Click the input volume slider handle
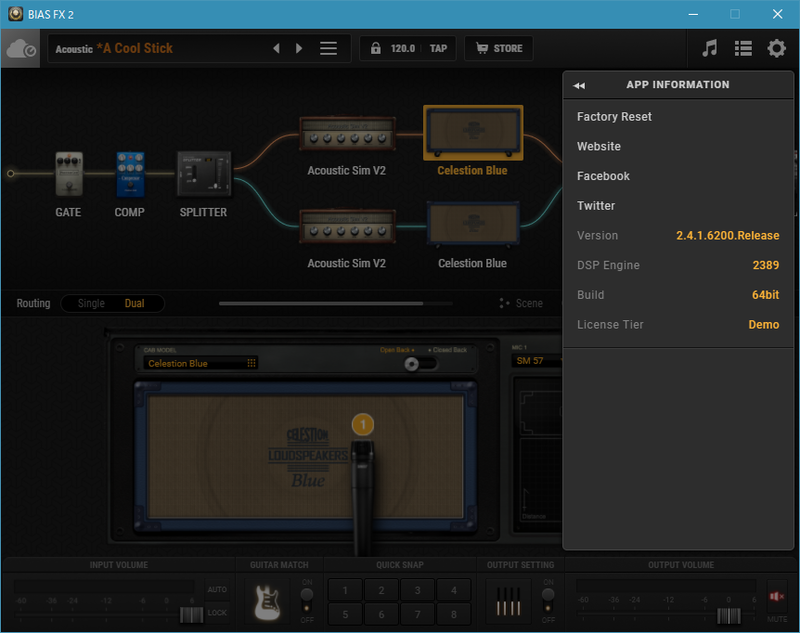The width and height of the screenshot is (800, 633). [x=192, y=615]
